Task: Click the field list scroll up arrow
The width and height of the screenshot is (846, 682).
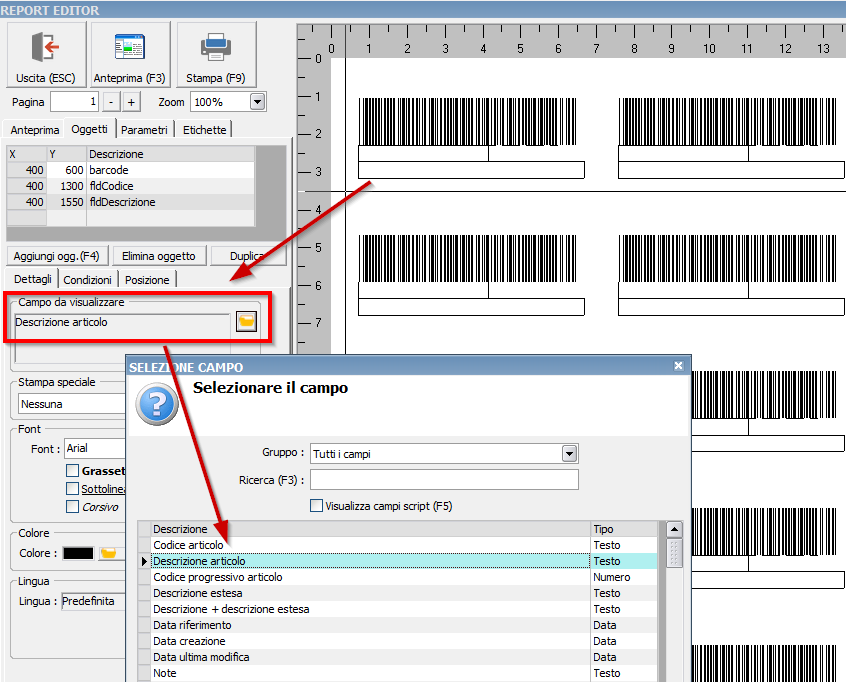Action: tap(674, 529)
